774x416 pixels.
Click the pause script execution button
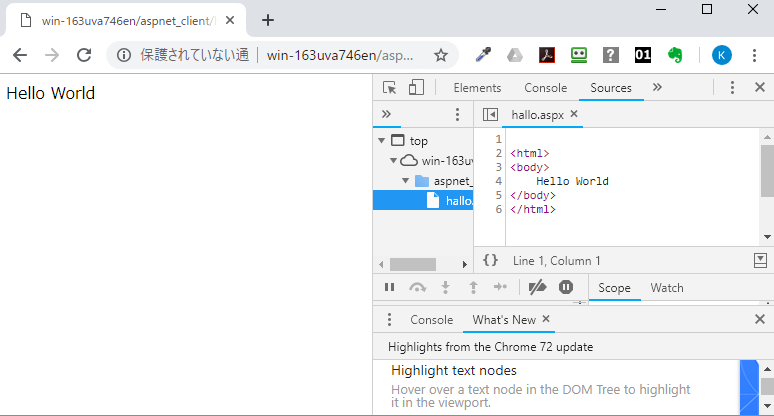390,288
